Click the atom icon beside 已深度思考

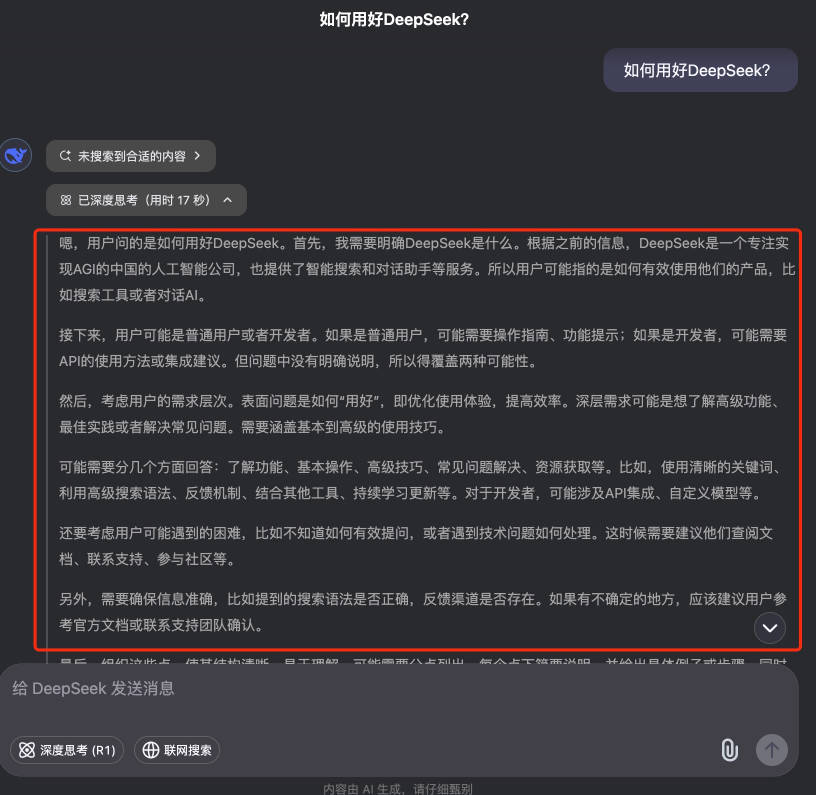66,200
